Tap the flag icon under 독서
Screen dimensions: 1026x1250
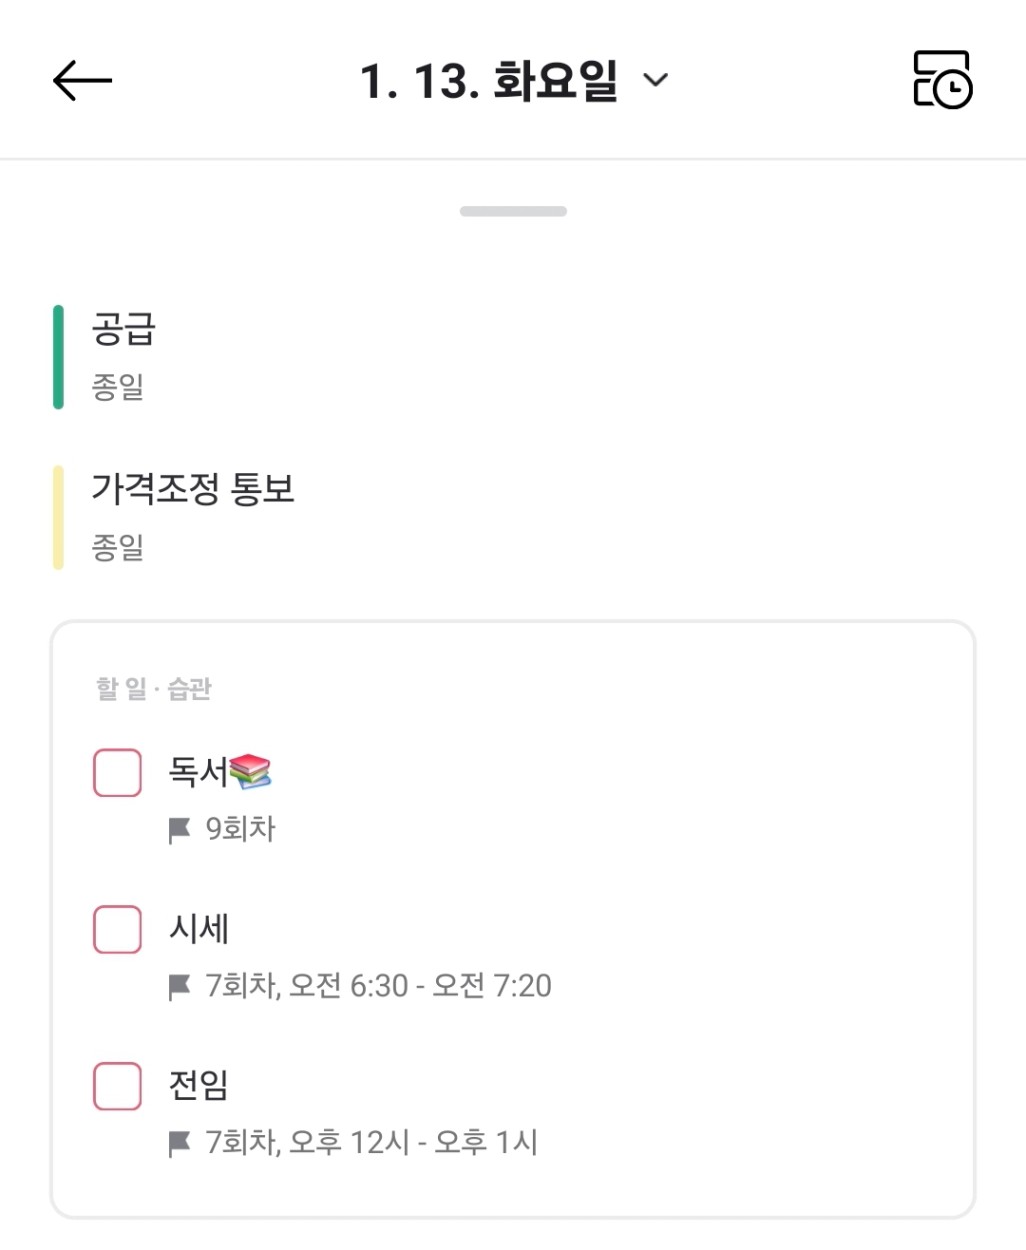pos(179,830)
